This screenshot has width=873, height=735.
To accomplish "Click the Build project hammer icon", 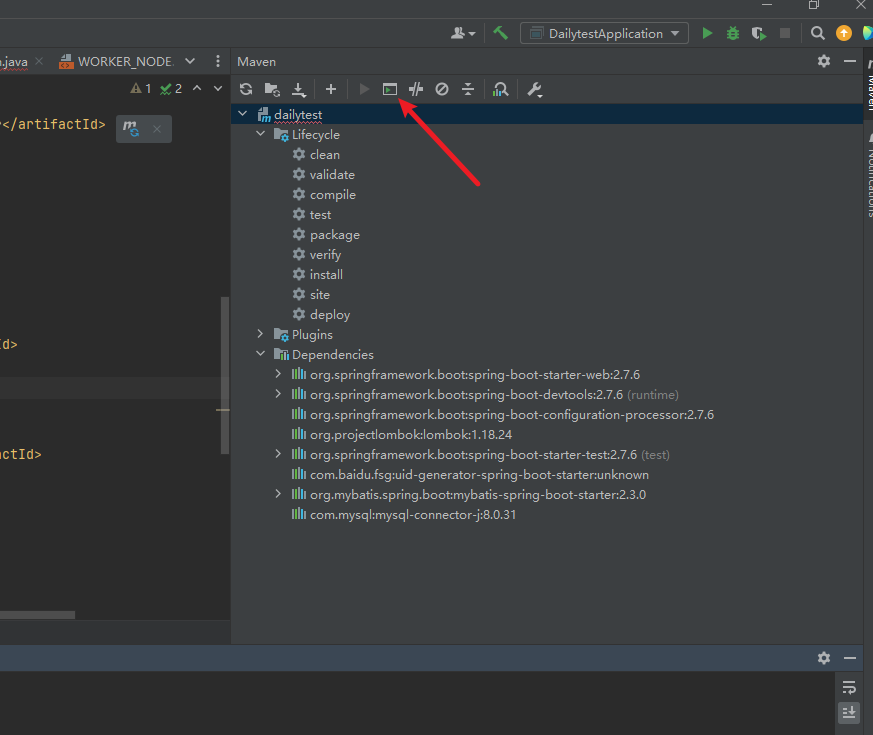I will coord(500,33).
